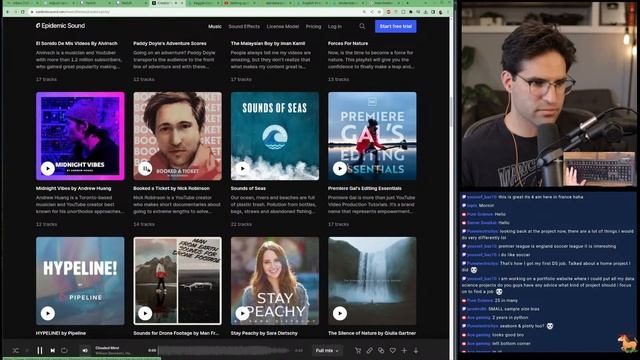The height and width of the screenshot is (360, 640).
Task: Download the current track
Action: click(x=416, y=350)
